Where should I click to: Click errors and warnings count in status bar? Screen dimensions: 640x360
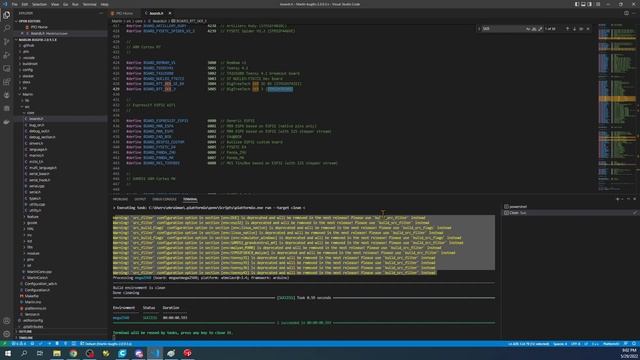coord(19,344)
